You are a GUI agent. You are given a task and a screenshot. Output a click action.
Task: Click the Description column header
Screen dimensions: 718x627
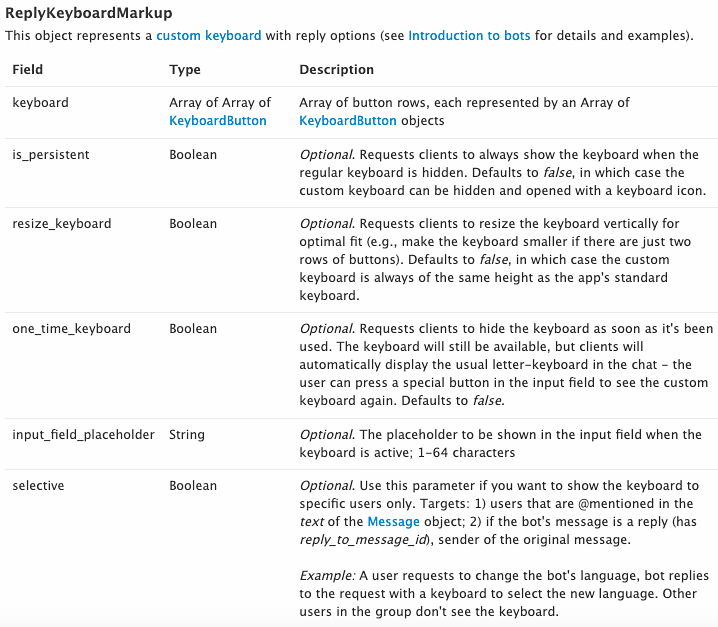coord(336,70)
